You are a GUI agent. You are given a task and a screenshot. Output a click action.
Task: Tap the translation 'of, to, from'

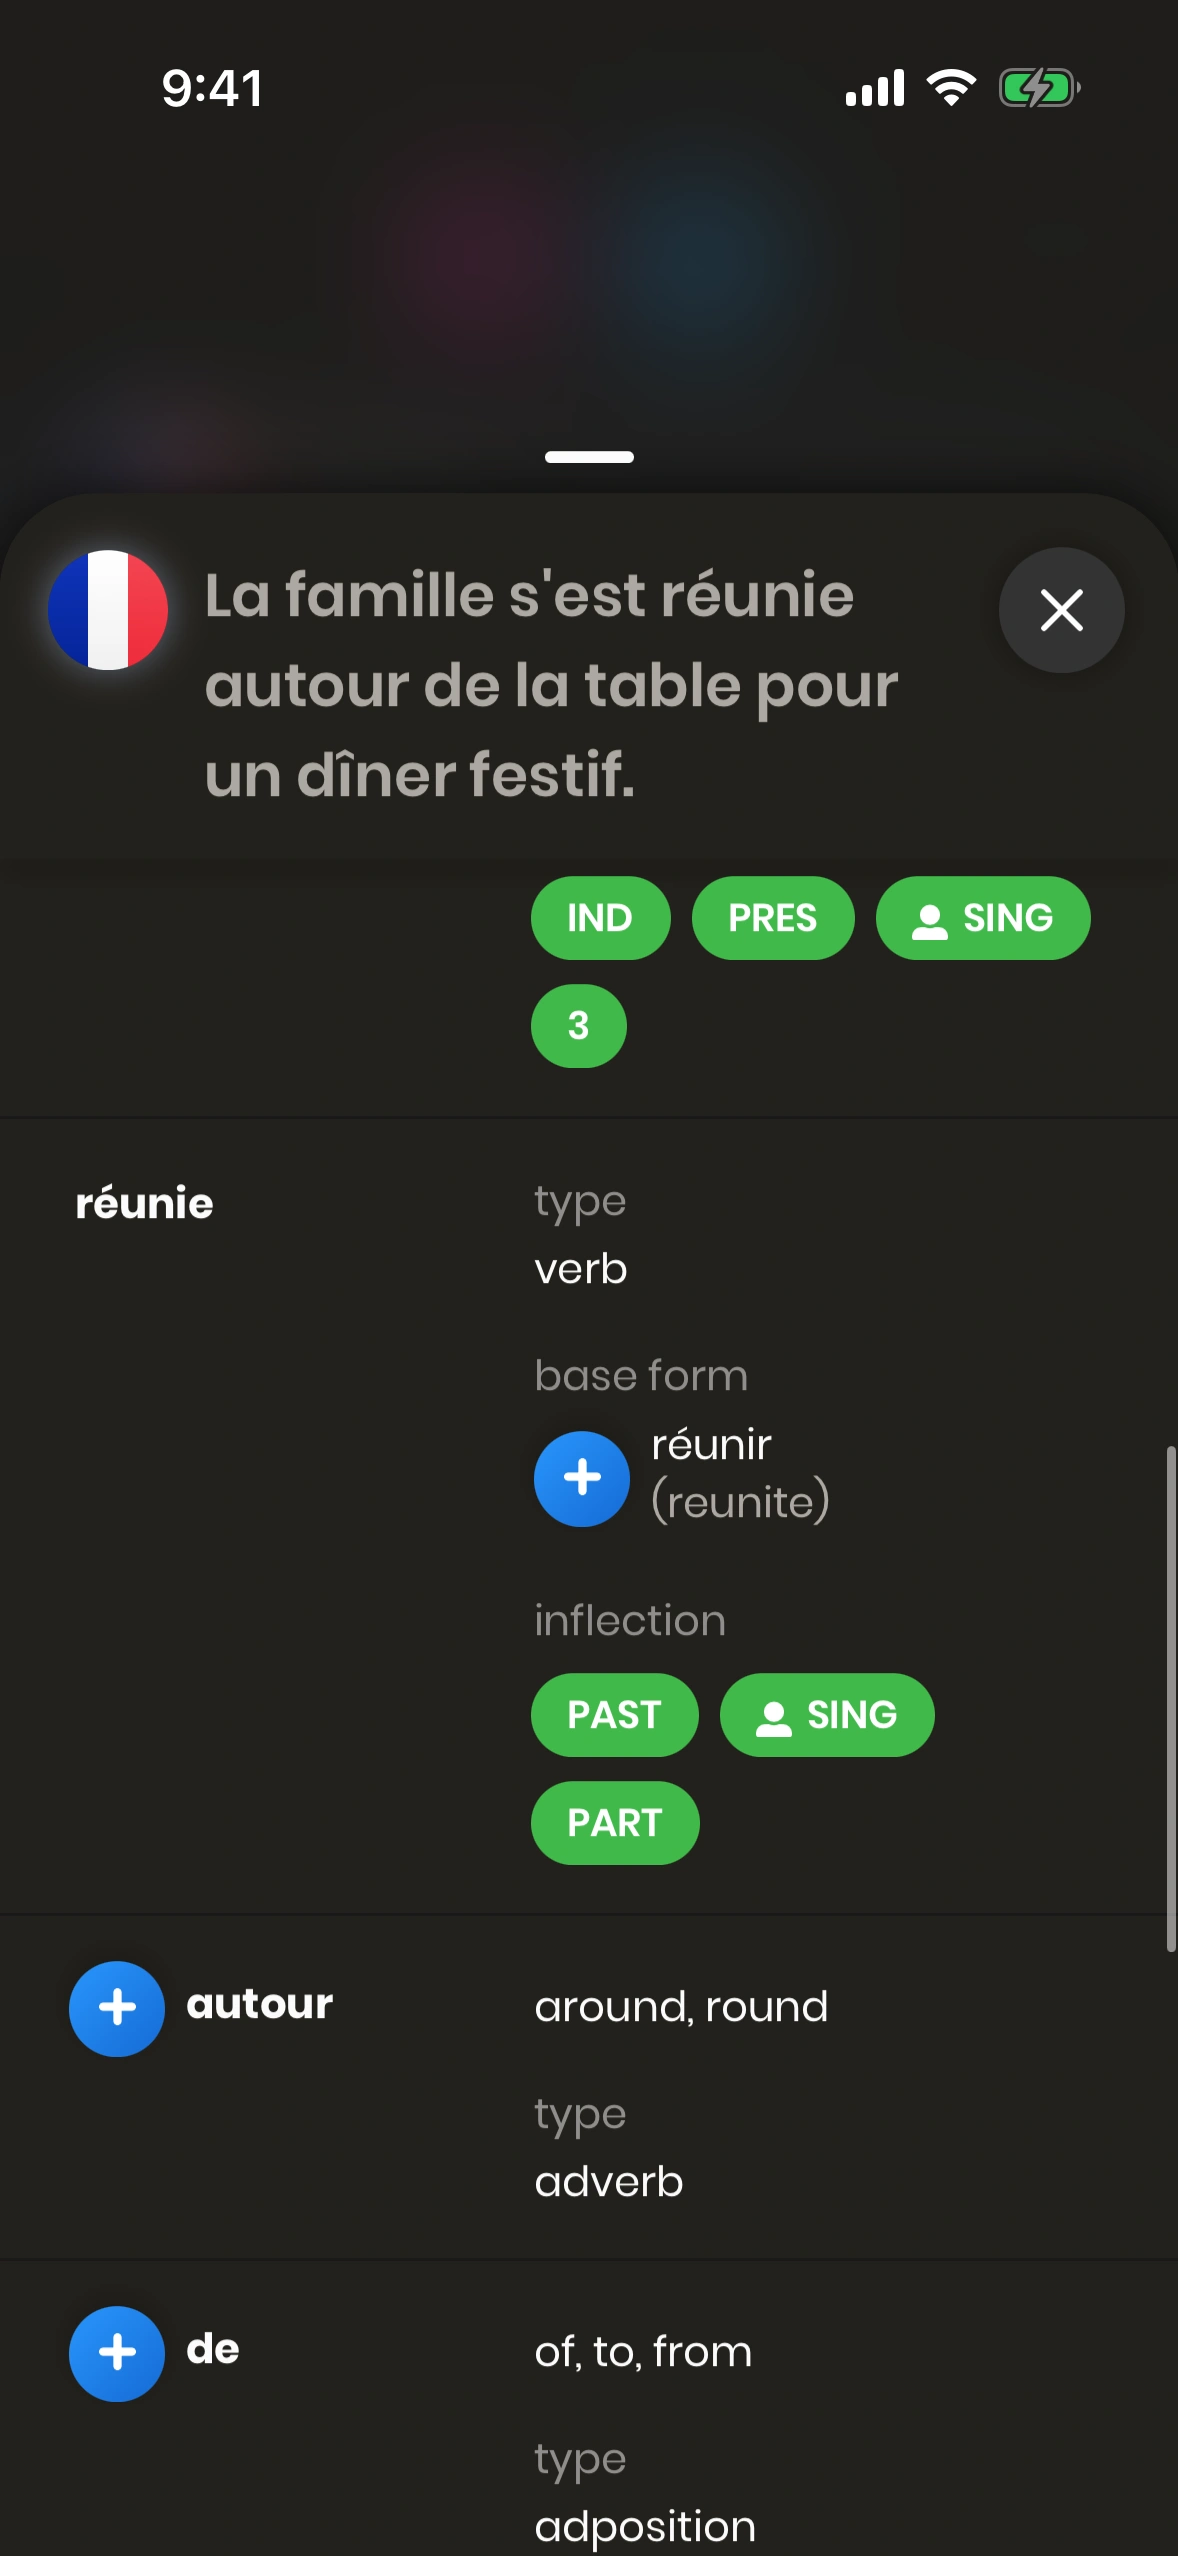tap(643, 2352)
